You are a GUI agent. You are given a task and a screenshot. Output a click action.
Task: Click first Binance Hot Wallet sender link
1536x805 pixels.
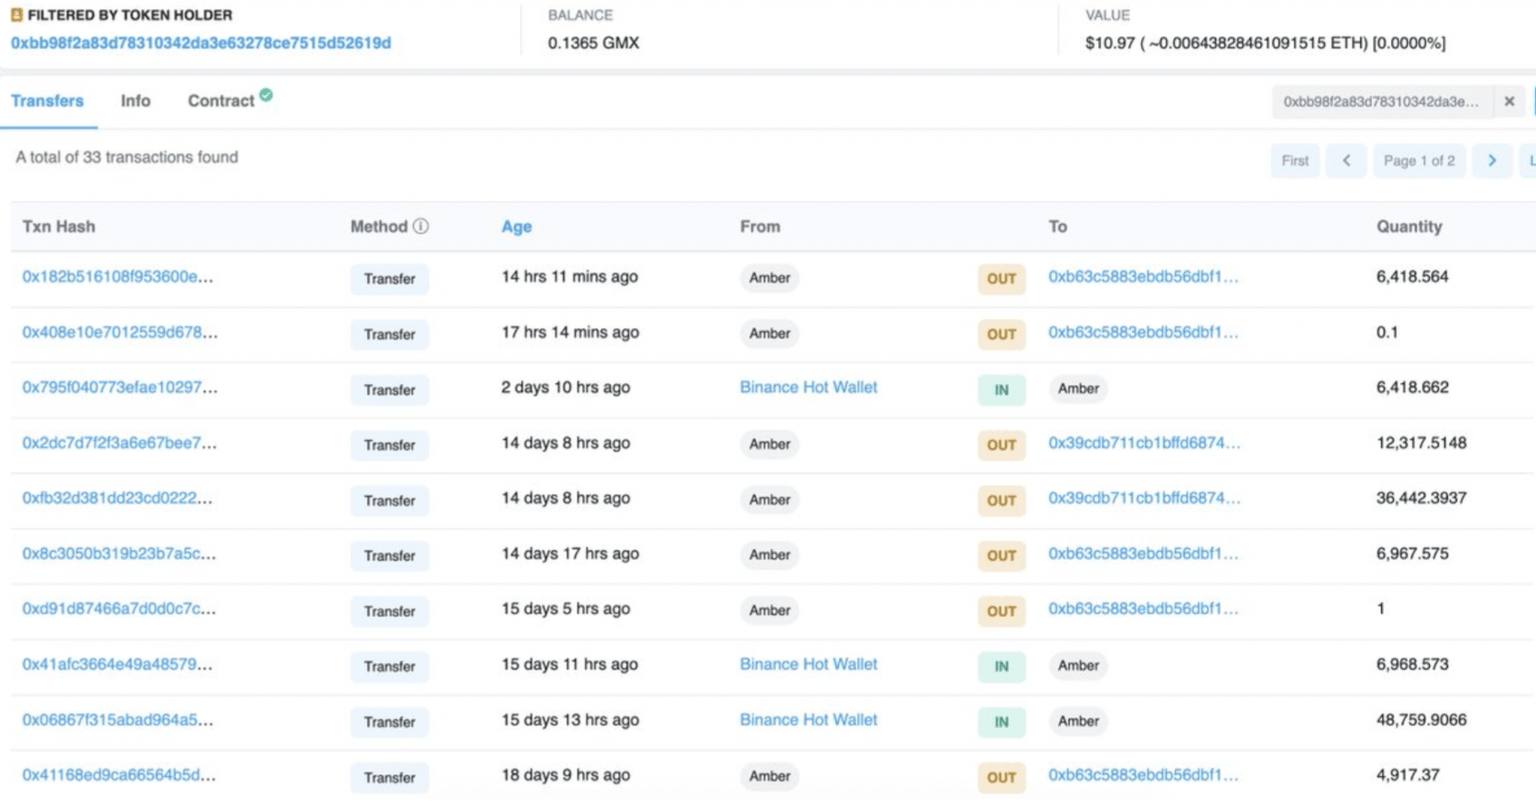[808, 388]
